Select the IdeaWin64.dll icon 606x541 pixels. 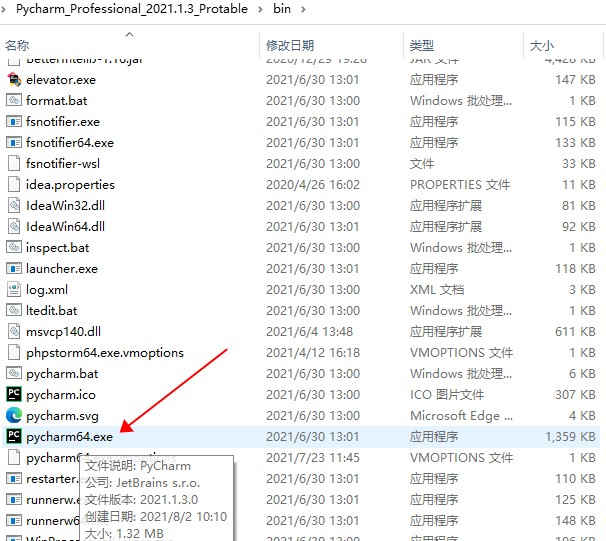(14, 226)
